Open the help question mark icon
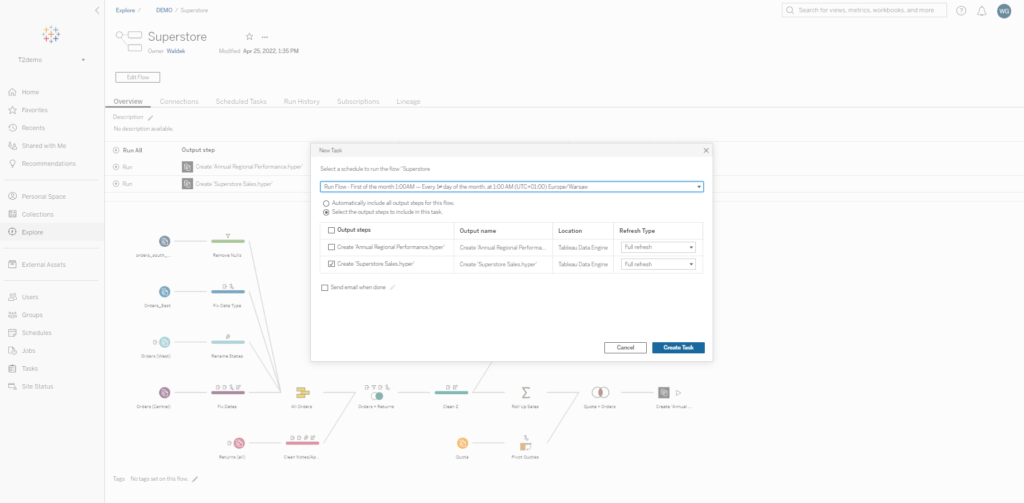 961,10
